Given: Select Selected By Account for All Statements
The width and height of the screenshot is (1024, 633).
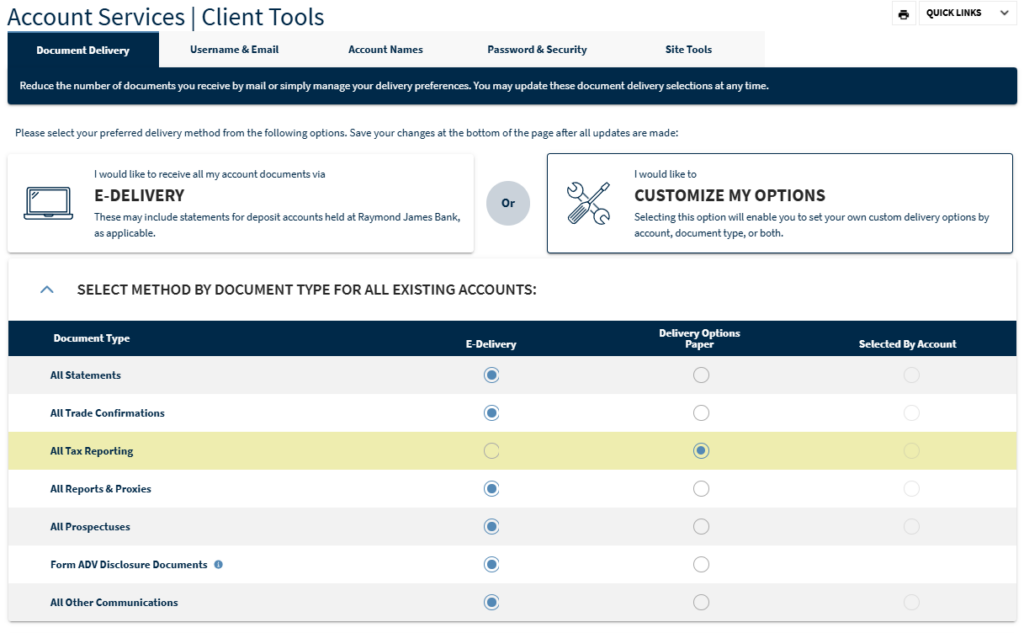Looking at the screenshot, I should coord(911,375).
